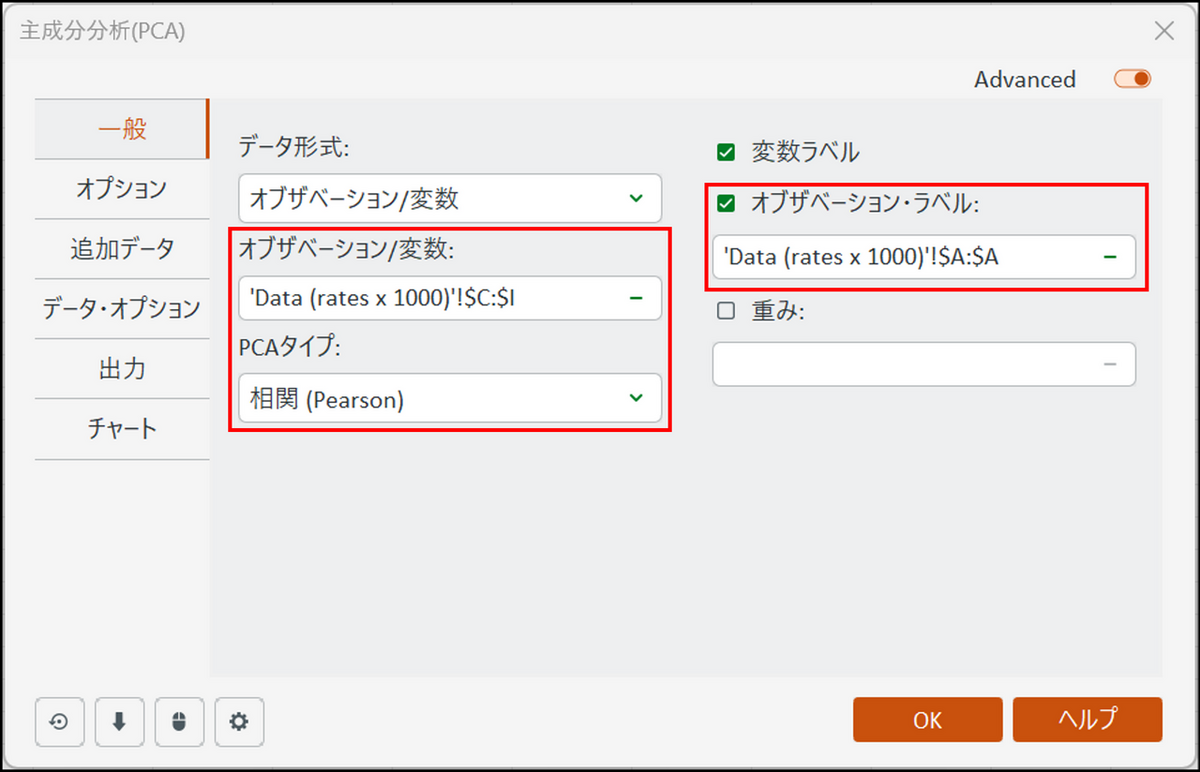Select the チャート tab
The width and height of the screenshot is (1200, 772).
[121, 429]
